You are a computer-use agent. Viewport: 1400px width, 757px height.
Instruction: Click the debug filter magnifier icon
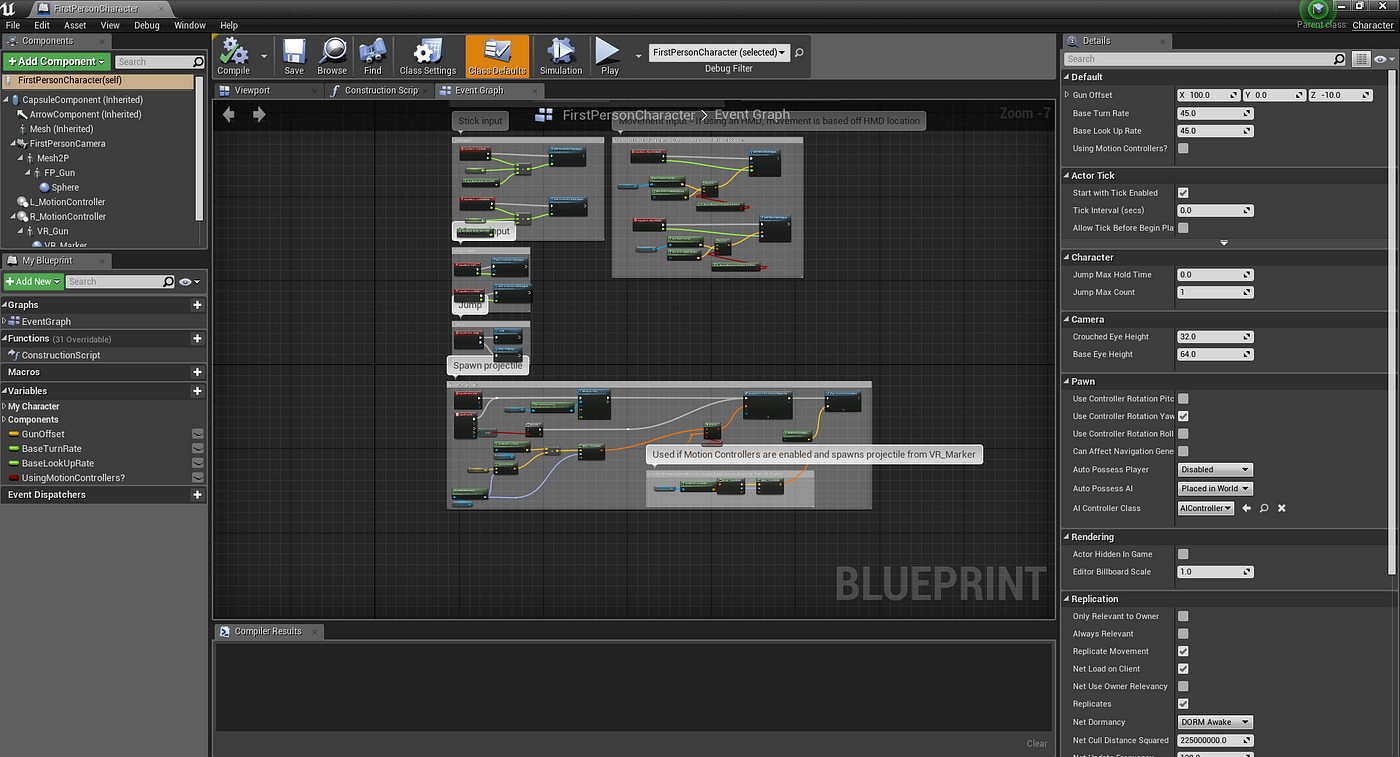pos(799,52)
